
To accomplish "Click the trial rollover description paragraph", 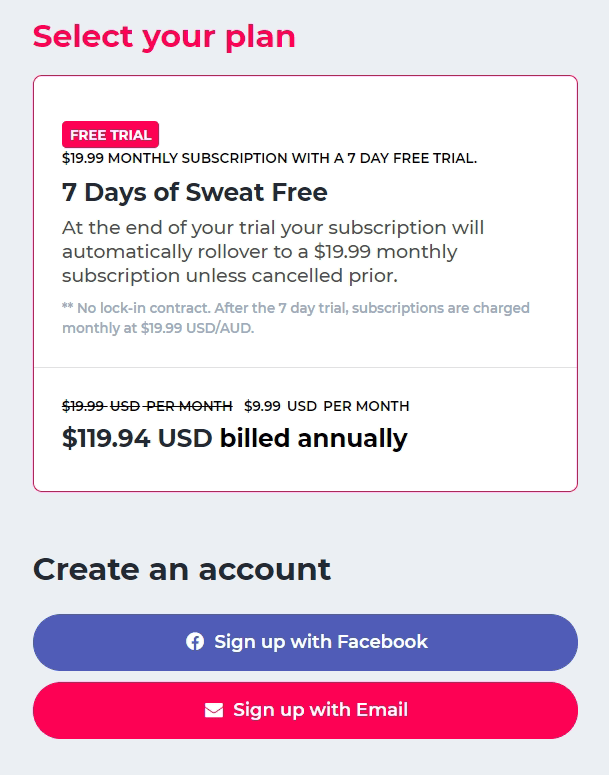I will [273, 252].
